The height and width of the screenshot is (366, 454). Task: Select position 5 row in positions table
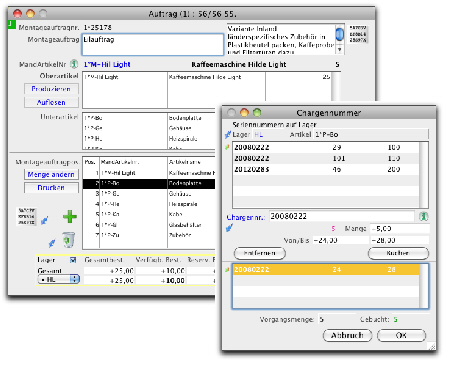[149, 214]
